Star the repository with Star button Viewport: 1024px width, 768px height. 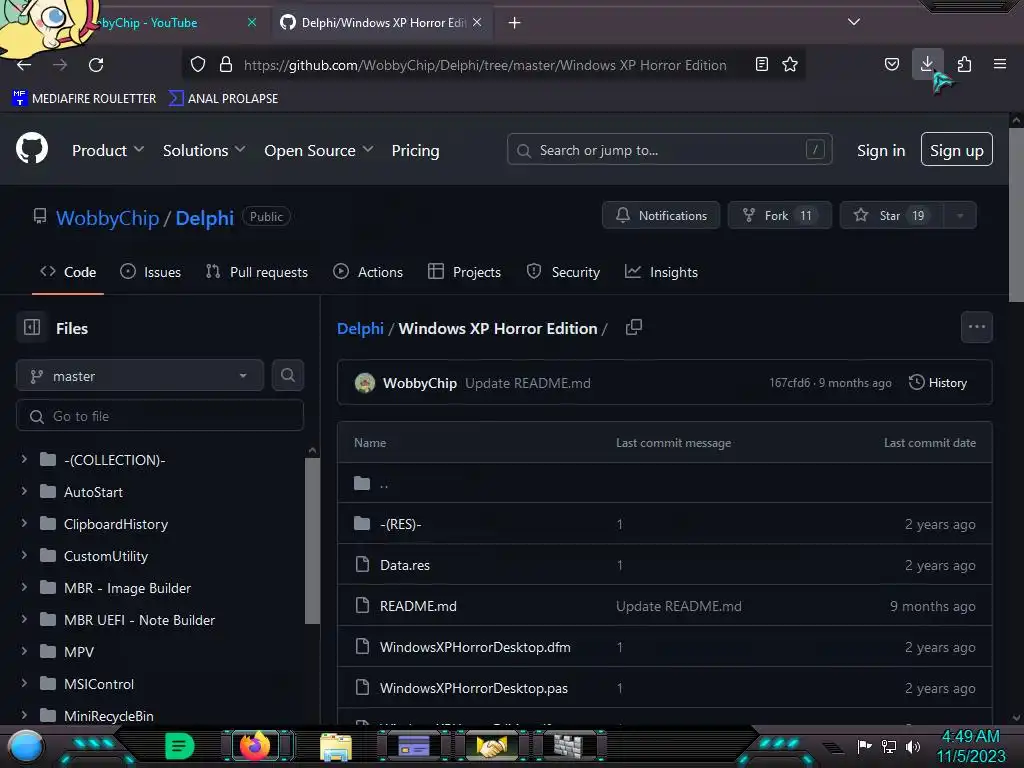tap(891, 216)
